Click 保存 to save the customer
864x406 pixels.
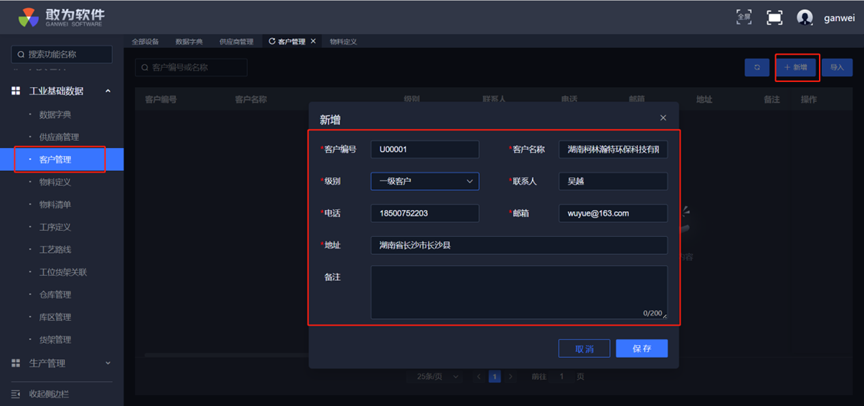tap(642, 349)
